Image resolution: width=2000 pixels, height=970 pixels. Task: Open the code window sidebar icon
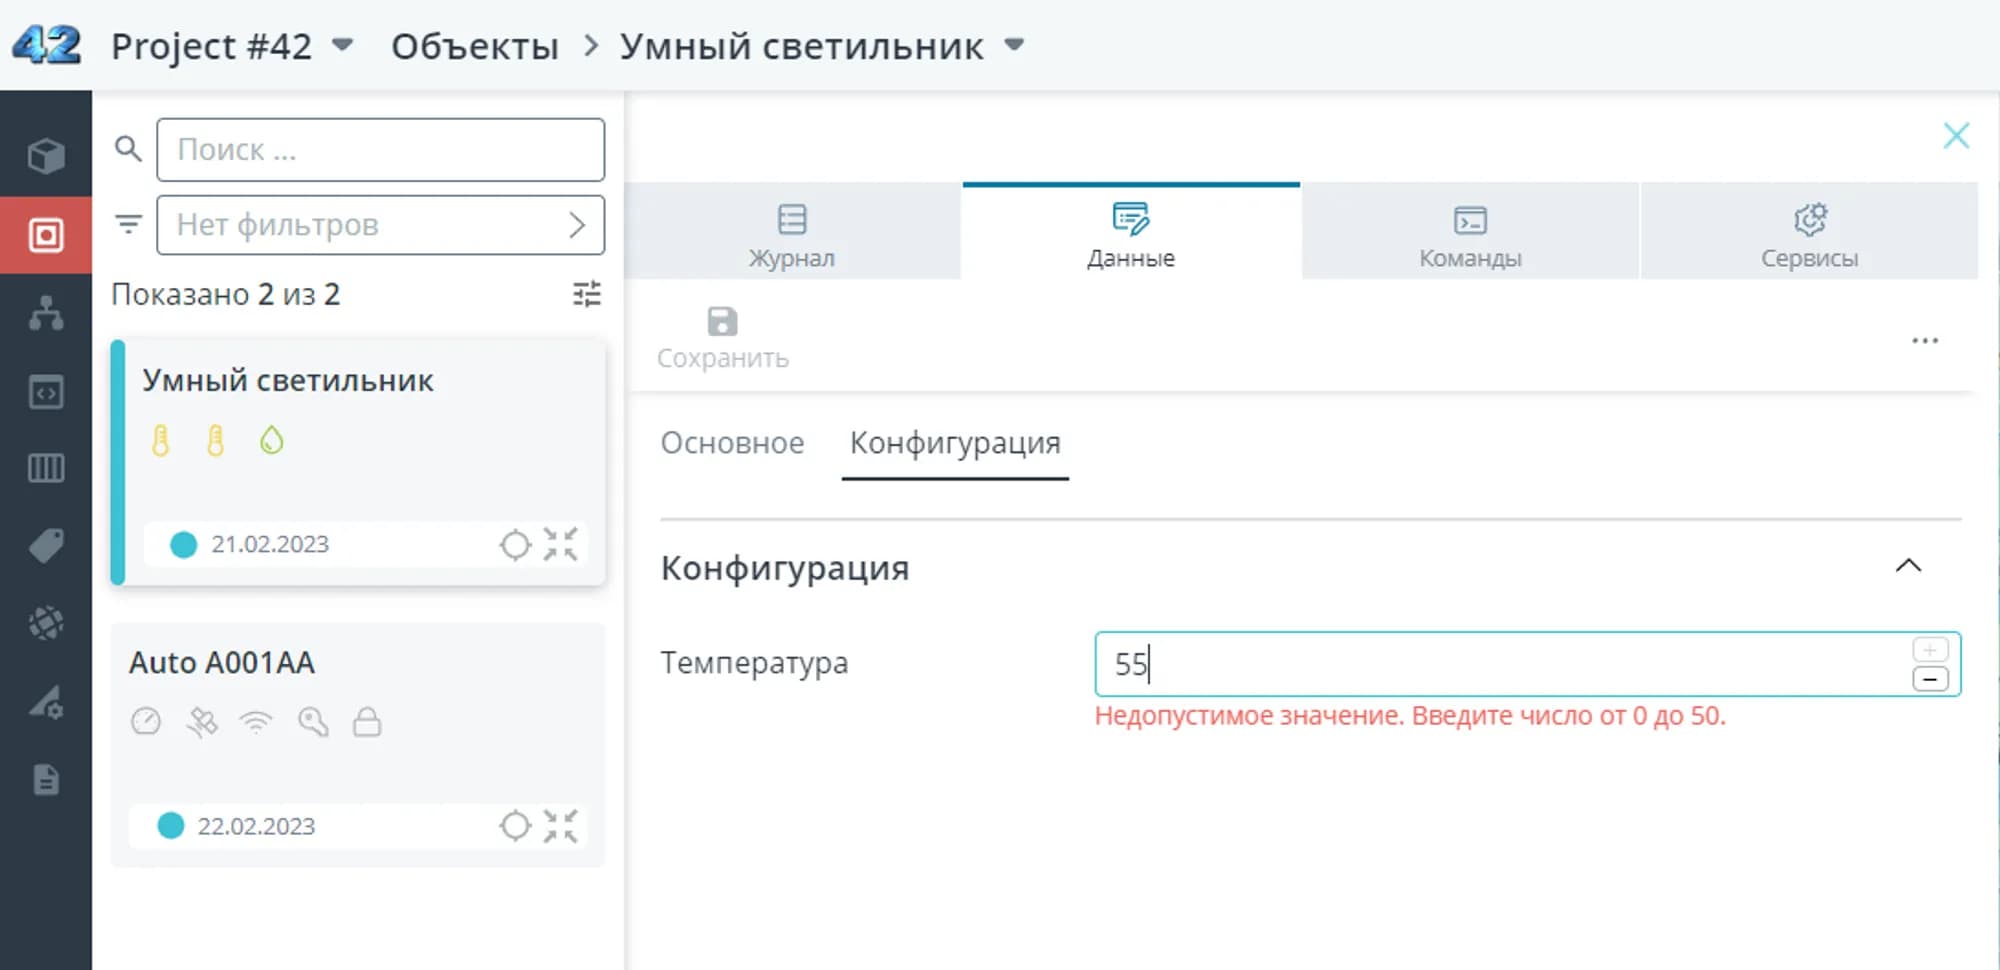coord(46,392)
